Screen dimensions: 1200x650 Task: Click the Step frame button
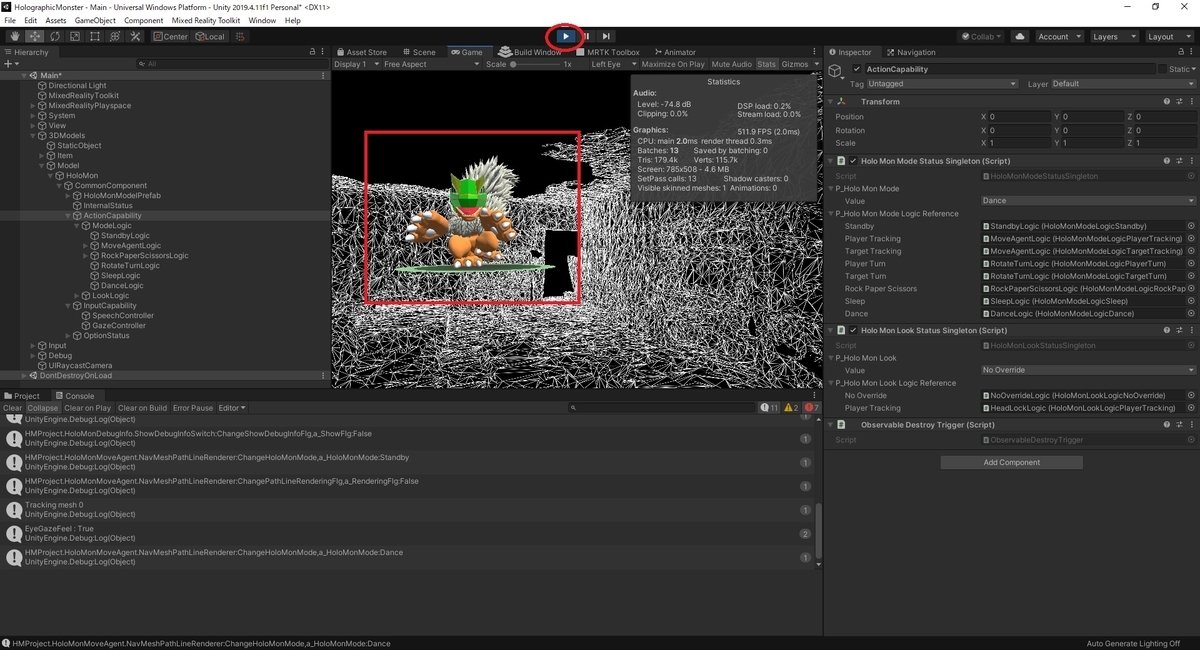coord(606,37)
